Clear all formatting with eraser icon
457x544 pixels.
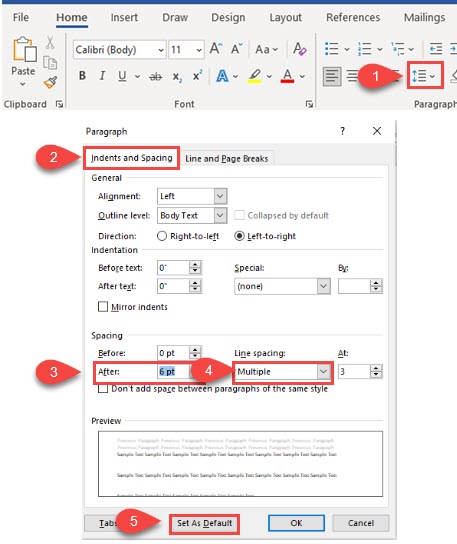[x=300, y=49]
